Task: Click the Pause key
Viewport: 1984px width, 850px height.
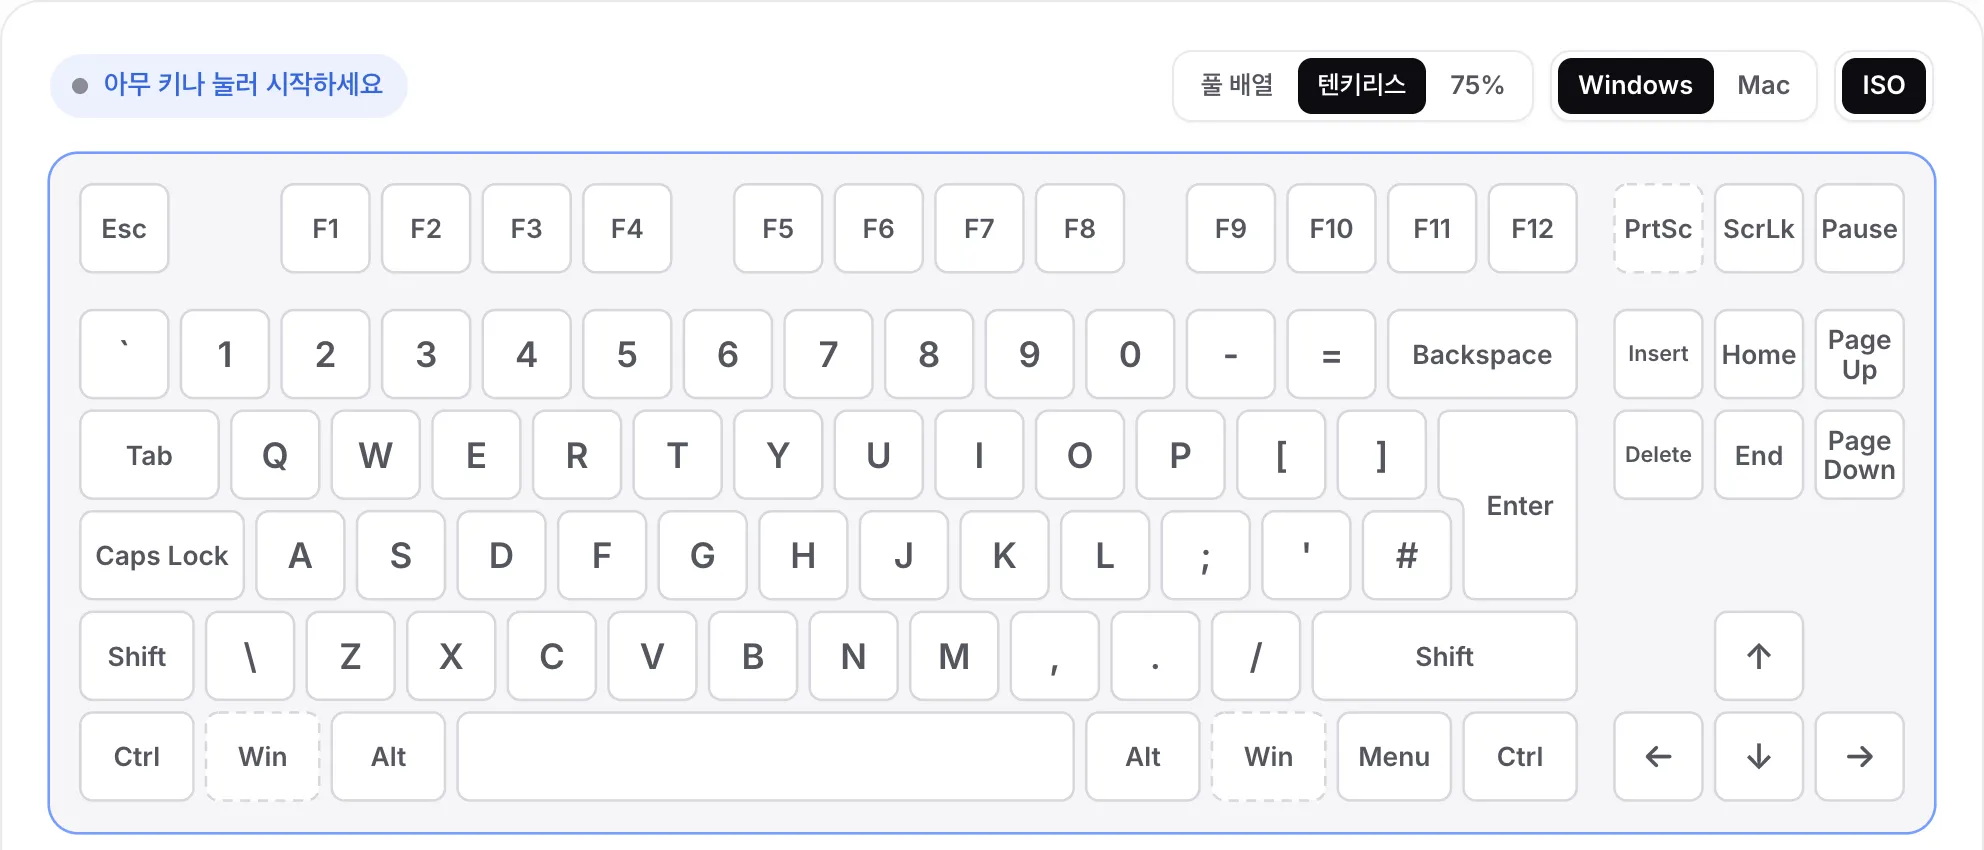Action: (x=1859, y=228)
